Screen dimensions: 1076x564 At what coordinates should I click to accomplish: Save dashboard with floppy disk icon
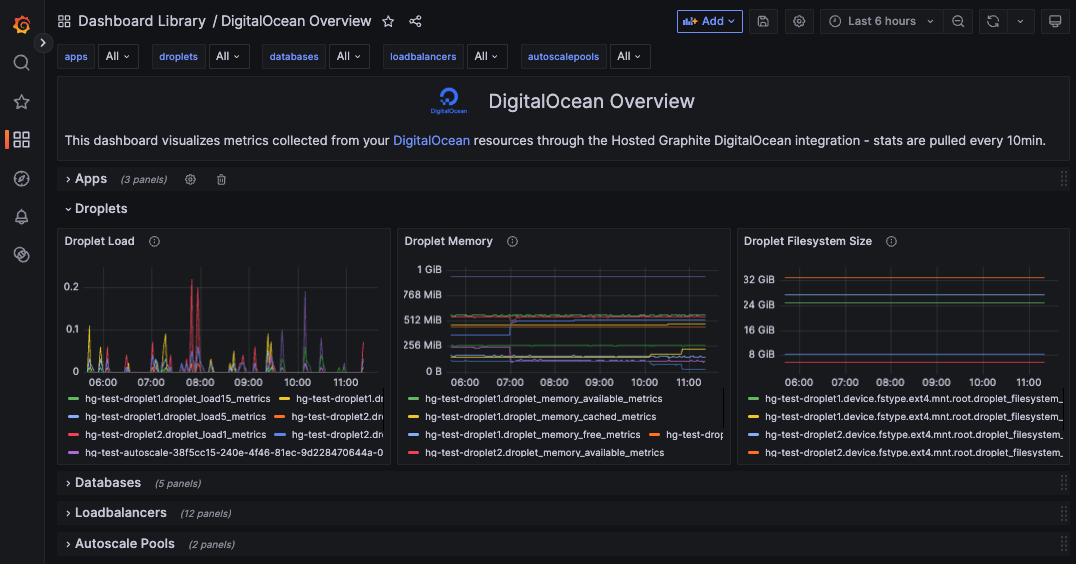point(763,21)
